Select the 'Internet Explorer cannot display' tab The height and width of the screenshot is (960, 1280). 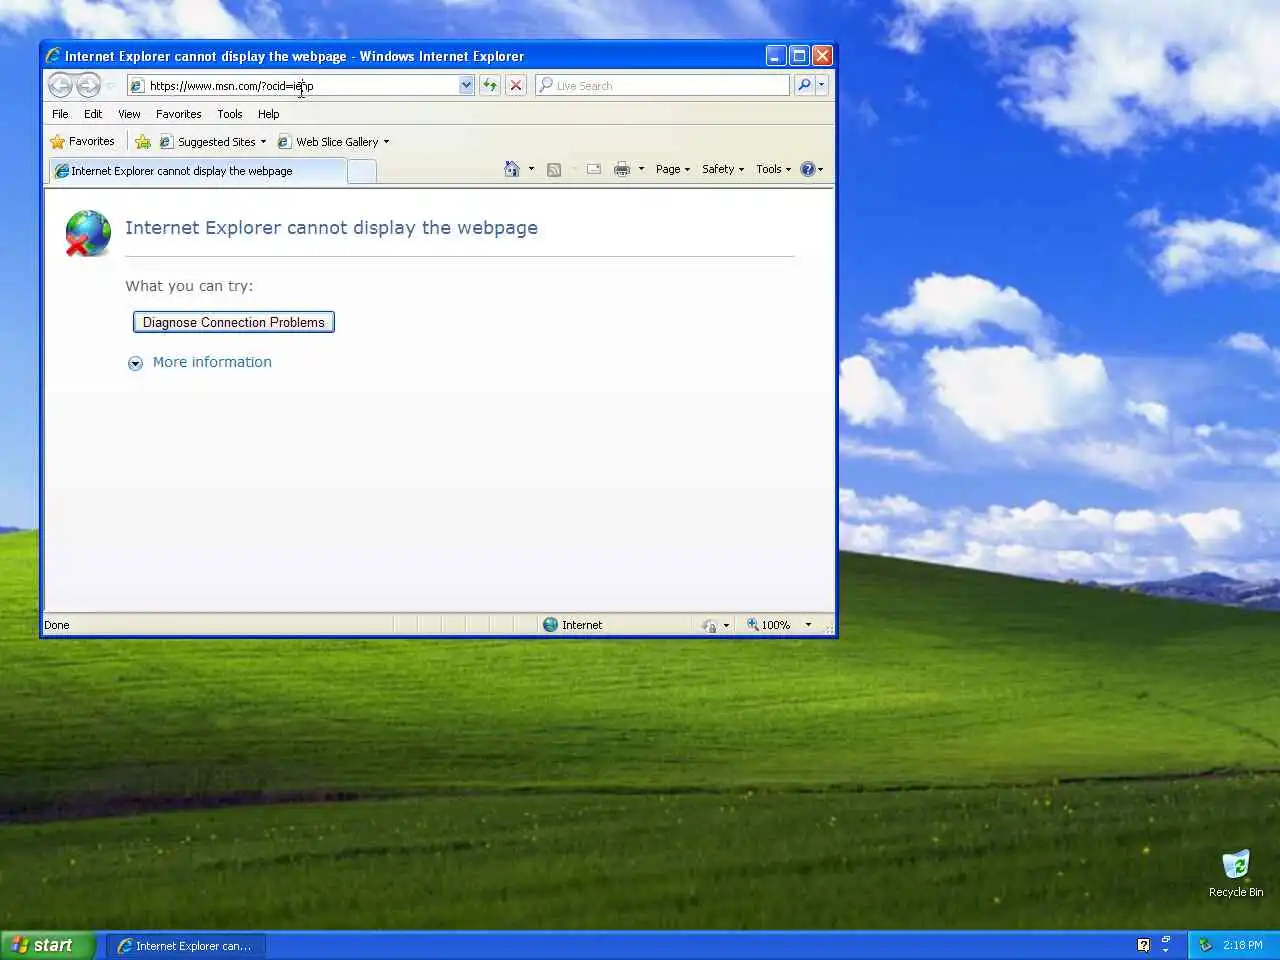pos(197,171)
